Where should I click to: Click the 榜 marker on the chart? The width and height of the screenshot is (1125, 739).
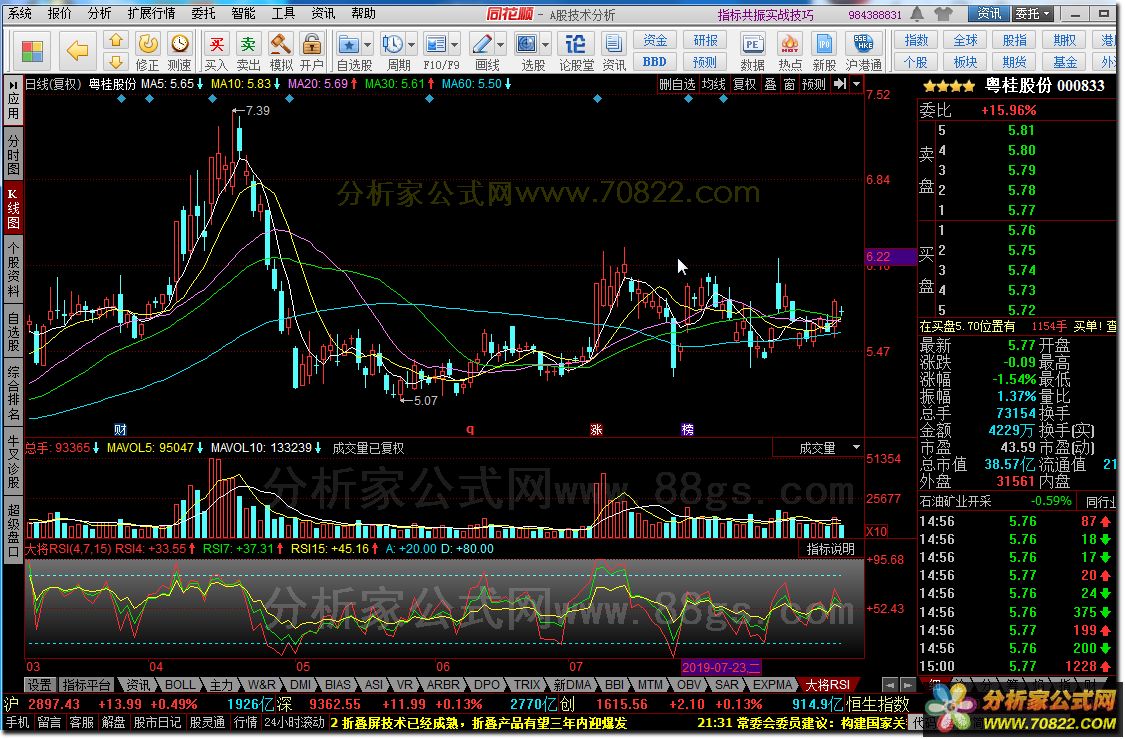tap(687, 429)
